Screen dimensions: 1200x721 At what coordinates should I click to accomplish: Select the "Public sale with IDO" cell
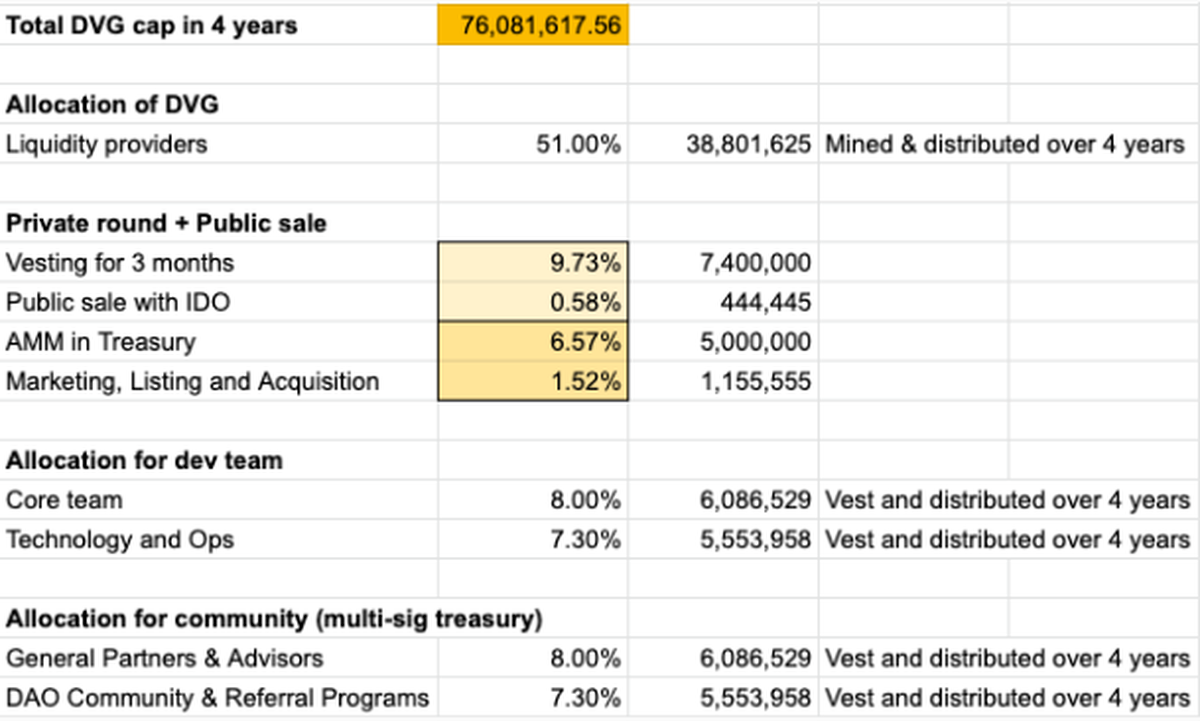[x=118, y=302]
